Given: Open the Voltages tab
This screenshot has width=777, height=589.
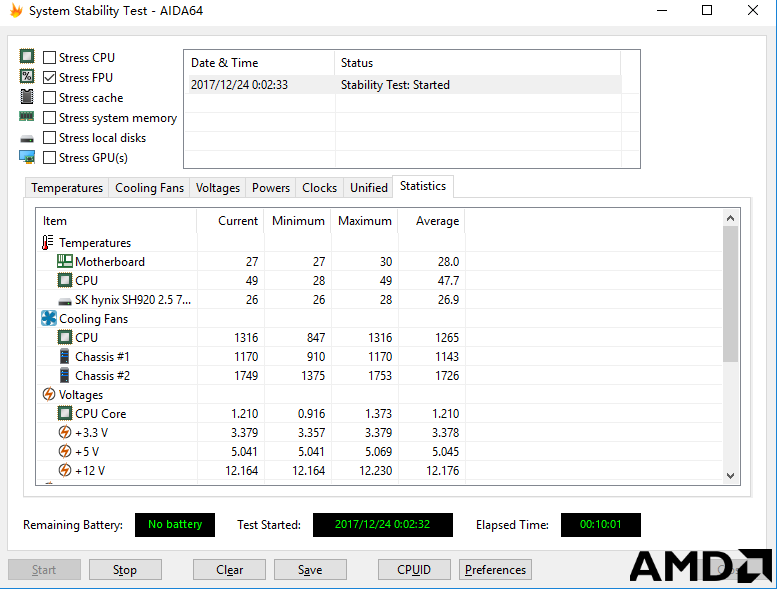Looking at the screenshot, I should point(218,188).
